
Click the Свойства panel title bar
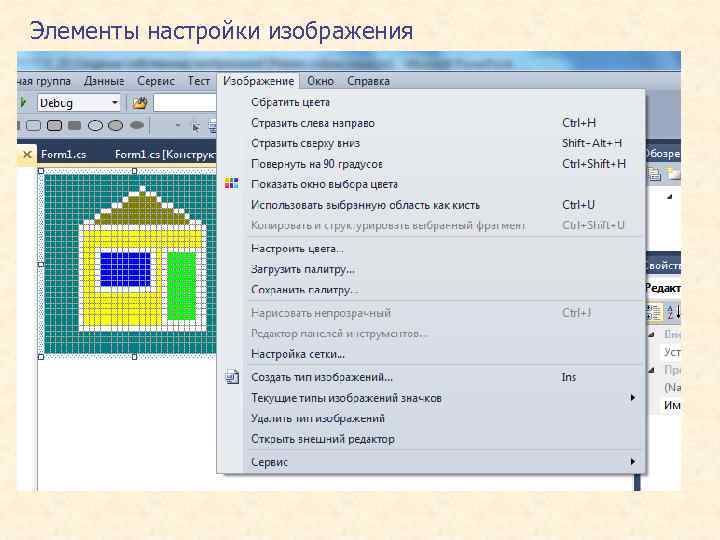pos(663,265)
